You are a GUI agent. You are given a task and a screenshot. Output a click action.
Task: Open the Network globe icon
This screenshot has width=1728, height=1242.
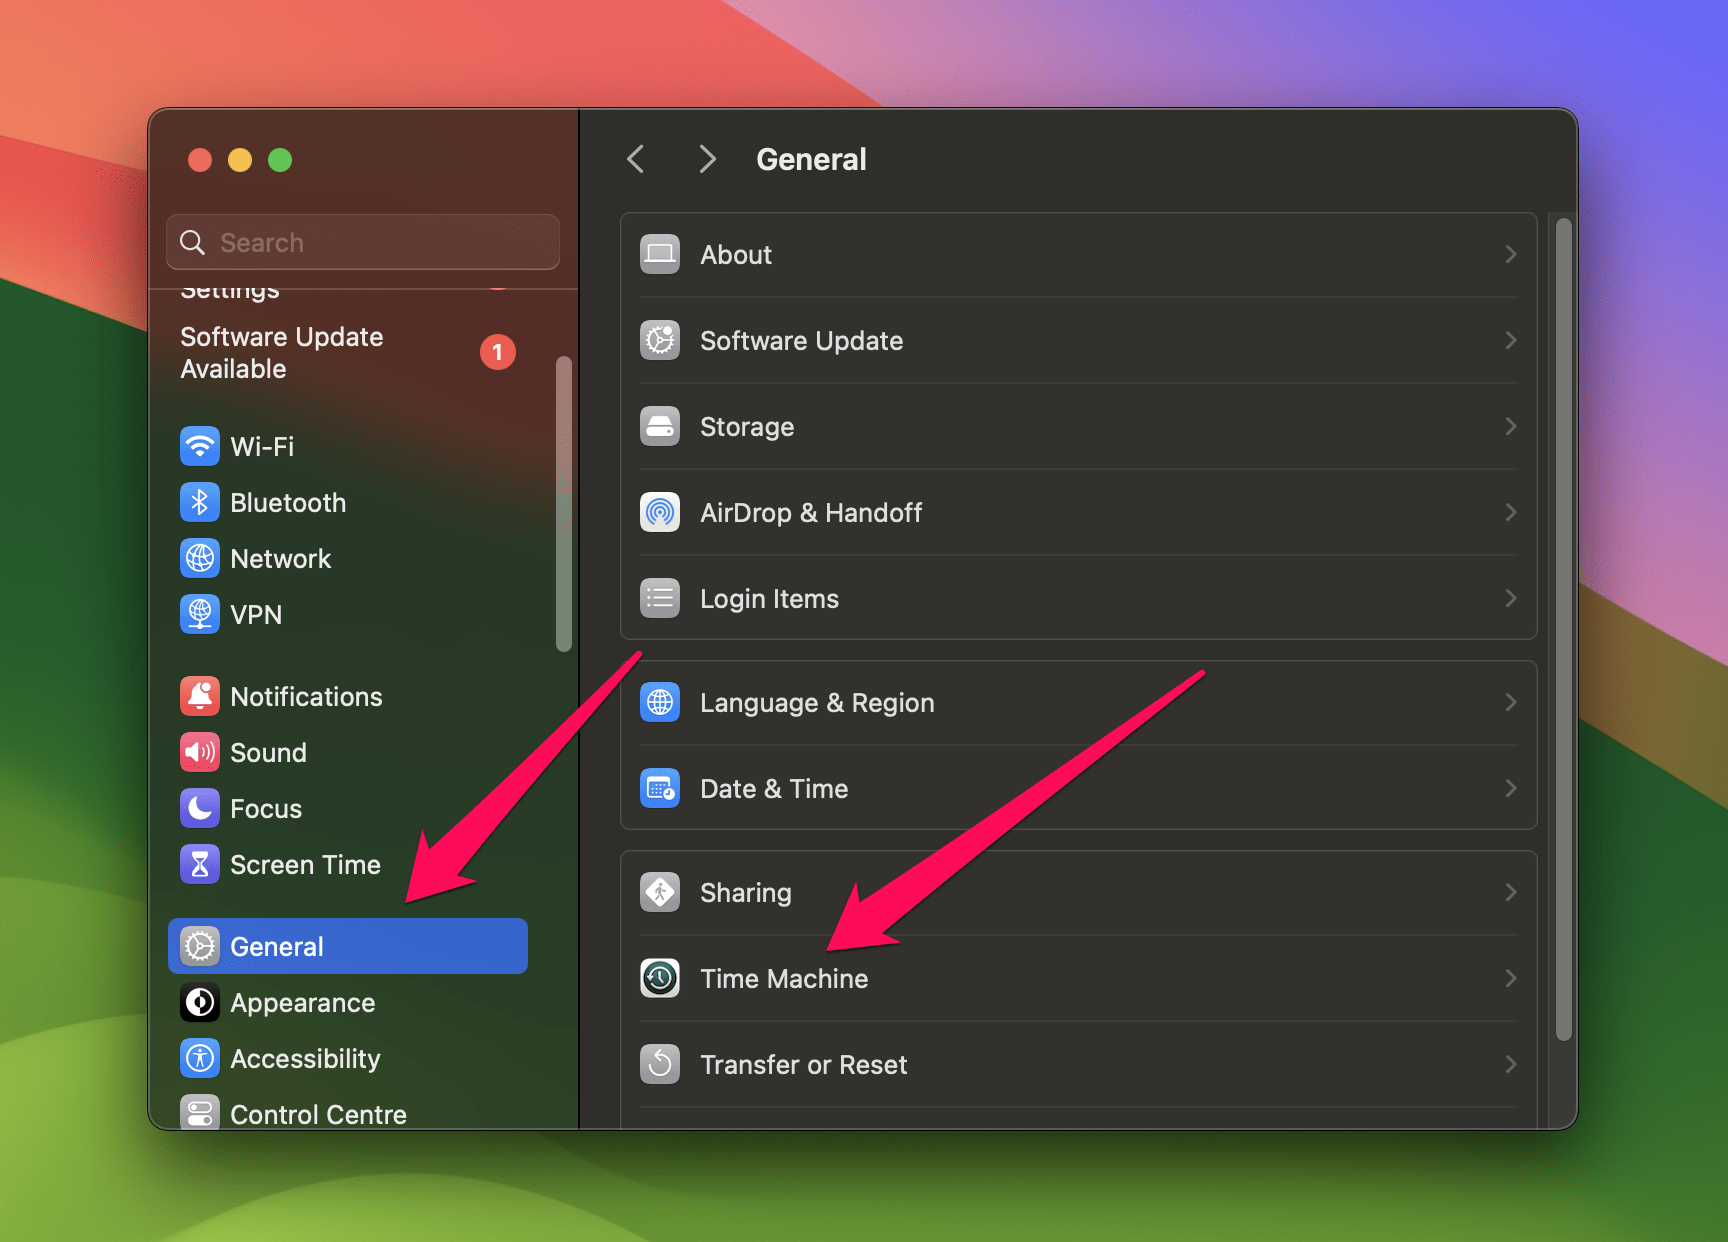click(200, 558)
